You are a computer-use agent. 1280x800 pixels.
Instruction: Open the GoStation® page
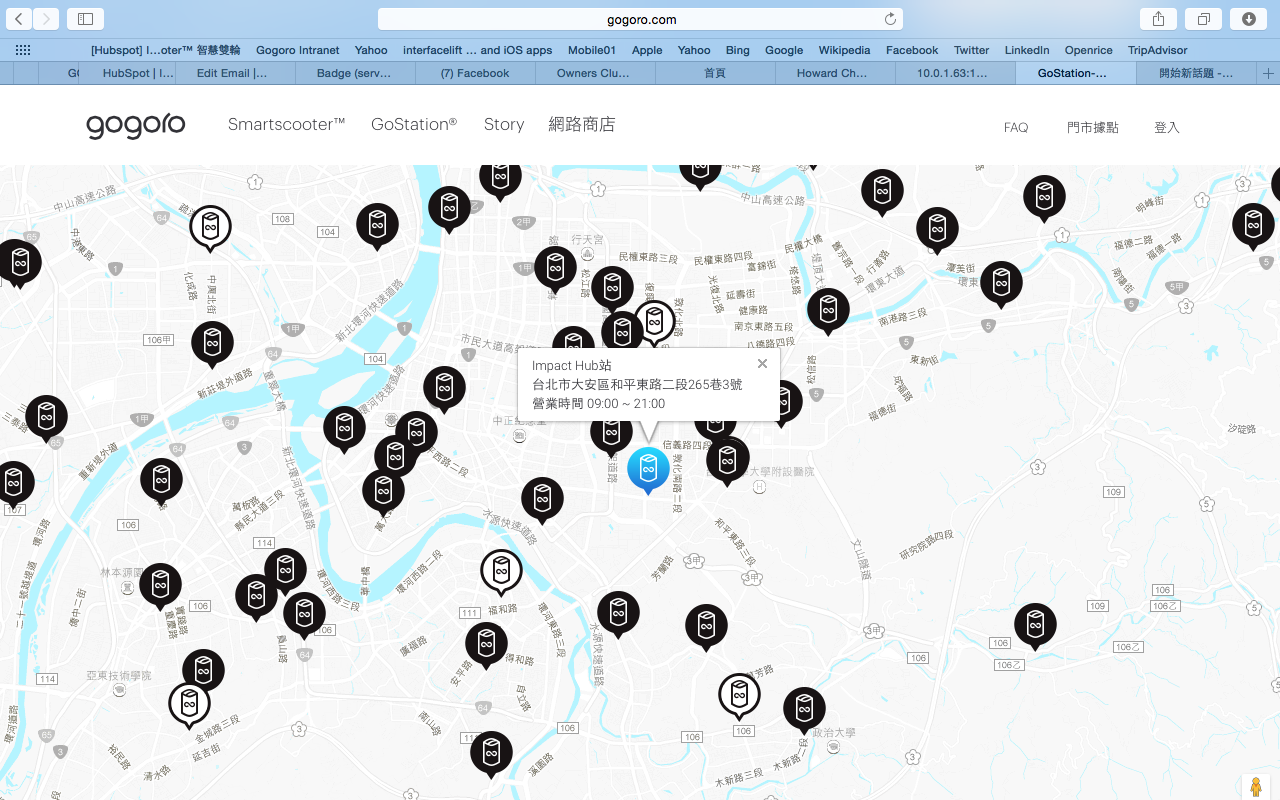click(x=414, y=124)
